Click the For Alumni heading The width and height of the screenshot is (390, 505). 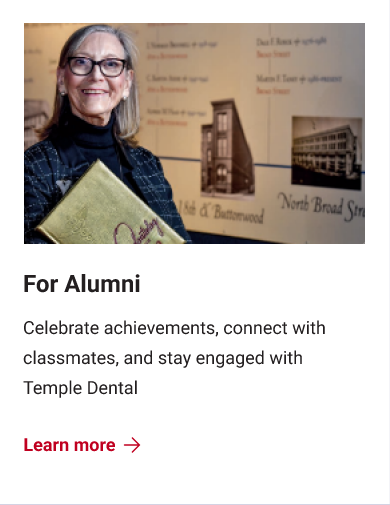click(82, 284)
